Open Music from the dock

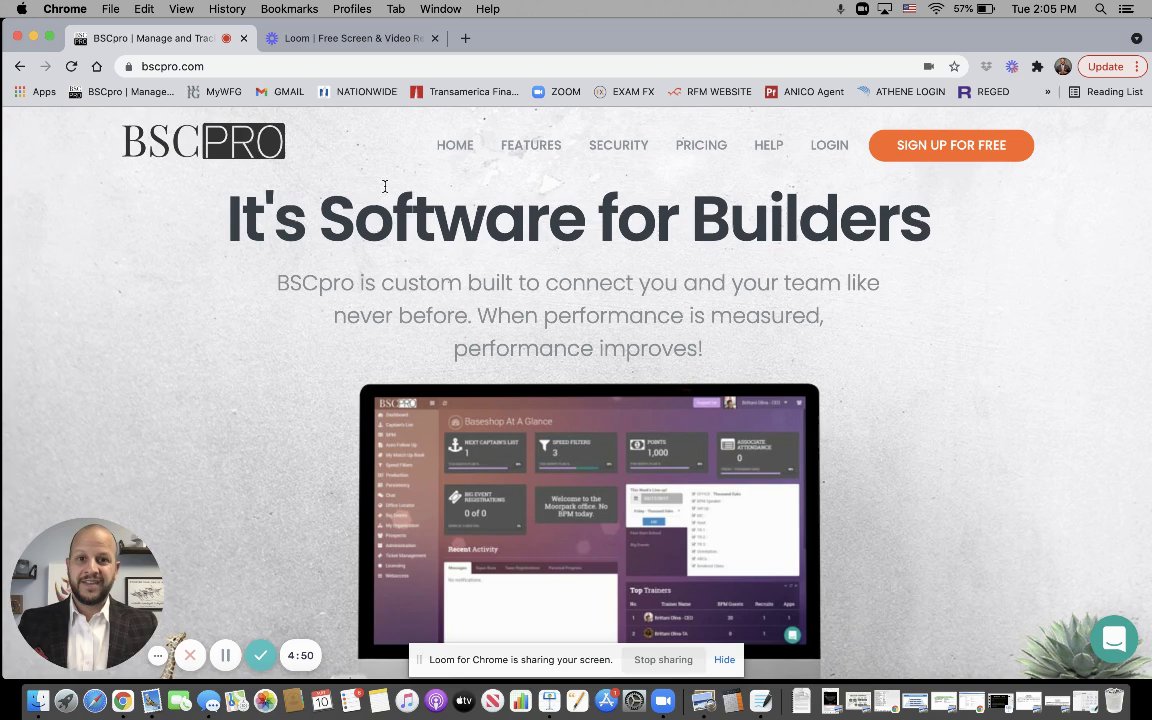coord(407,700)
